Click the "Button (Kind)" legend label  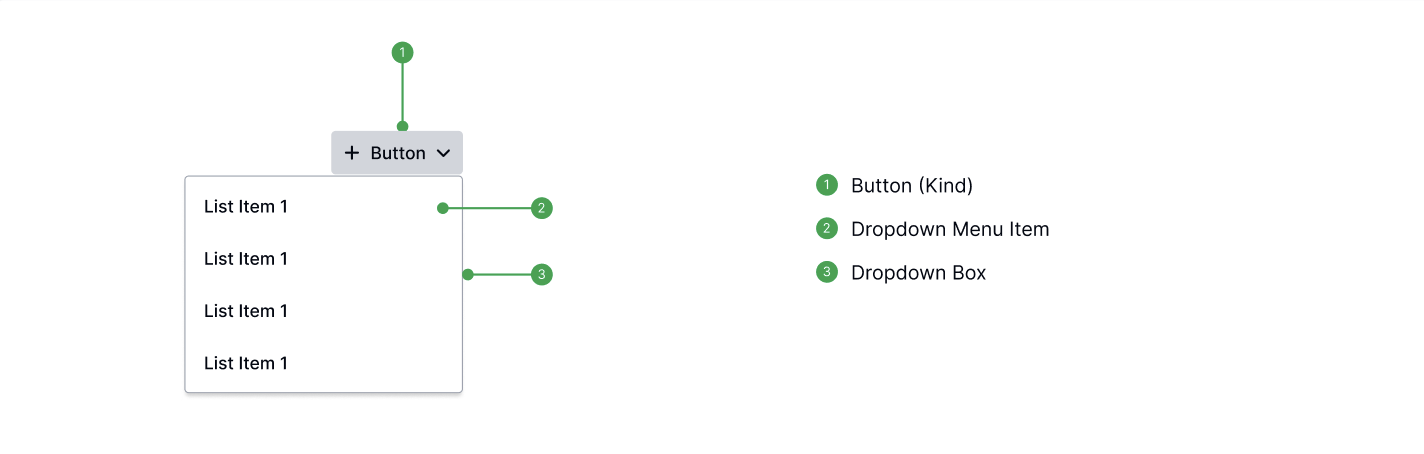click(912, 186)
